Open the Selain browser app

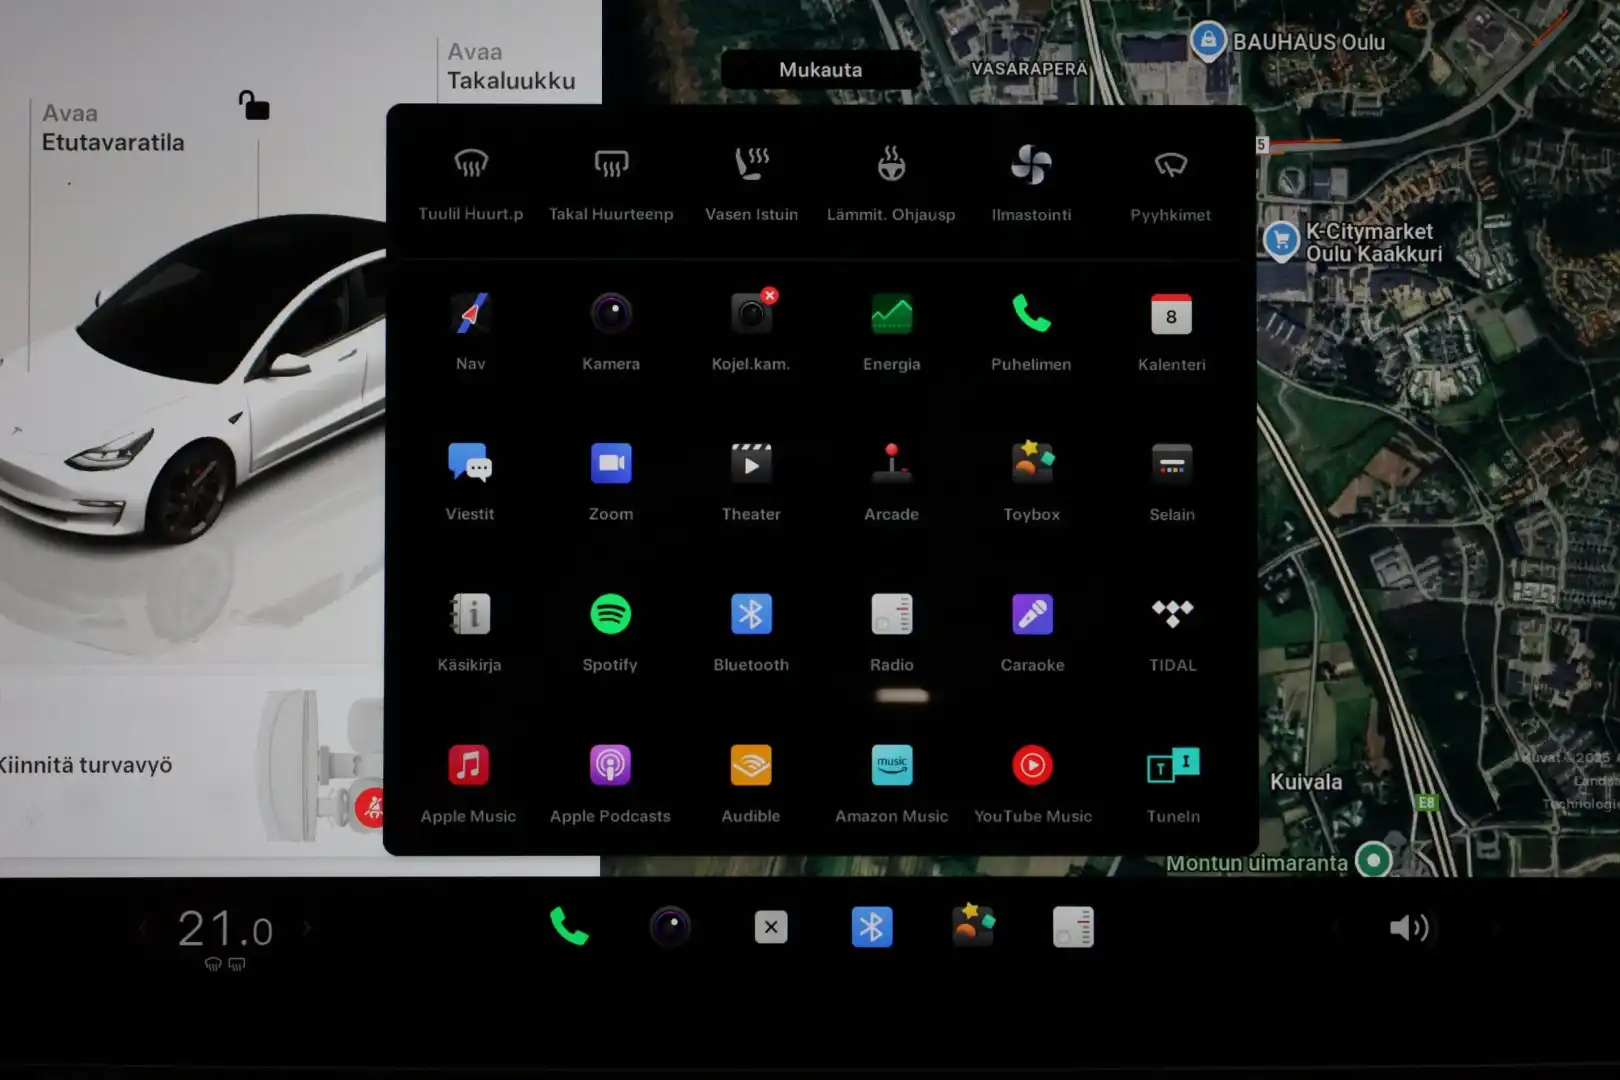click(x=1171, y=484)
